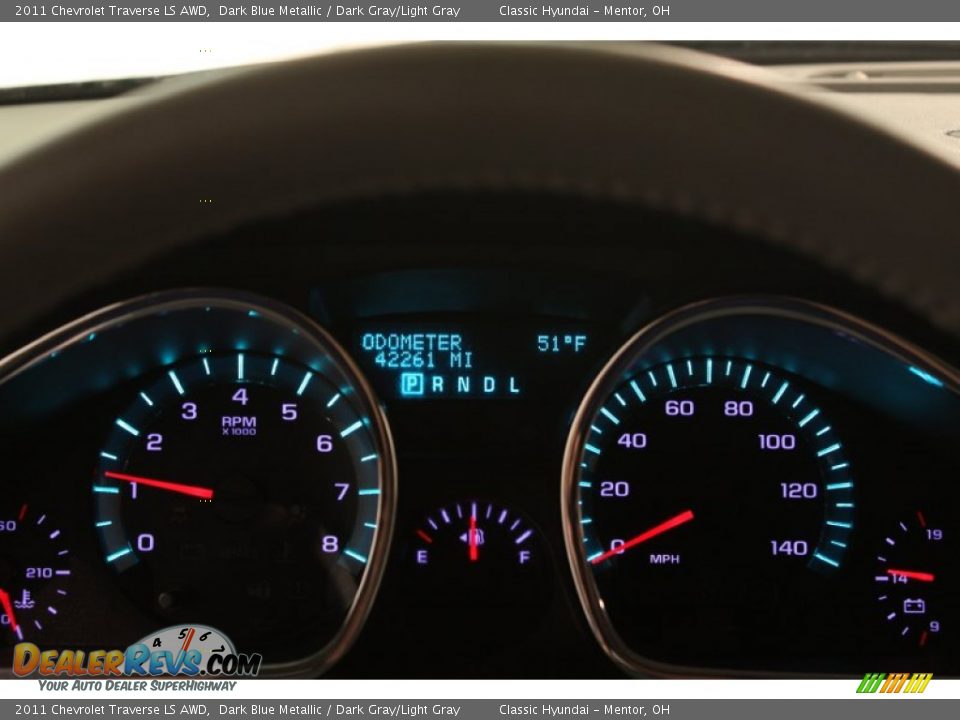Click top caption 'Dark Blue Metallic' color text
Image resolution: width=960 pixels, height=720 pixels.
tap(270, 10)
